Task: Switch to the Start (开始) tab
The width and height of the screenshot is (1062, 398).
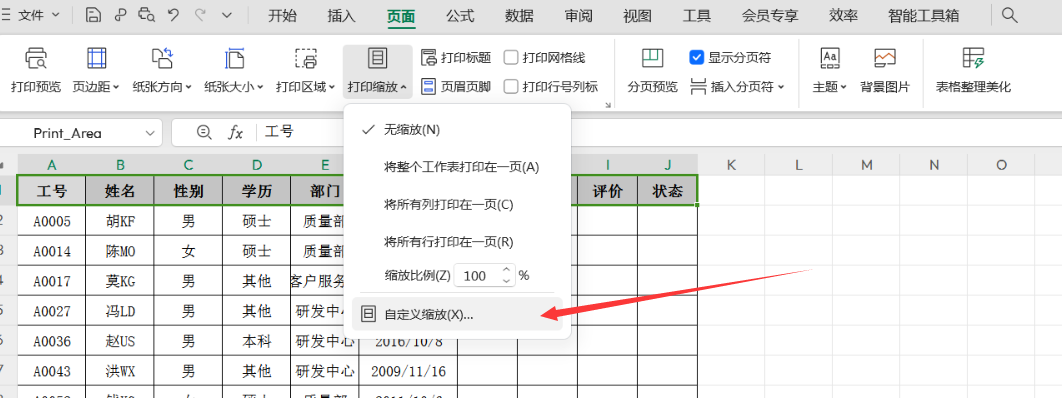Action: [282, 16]
